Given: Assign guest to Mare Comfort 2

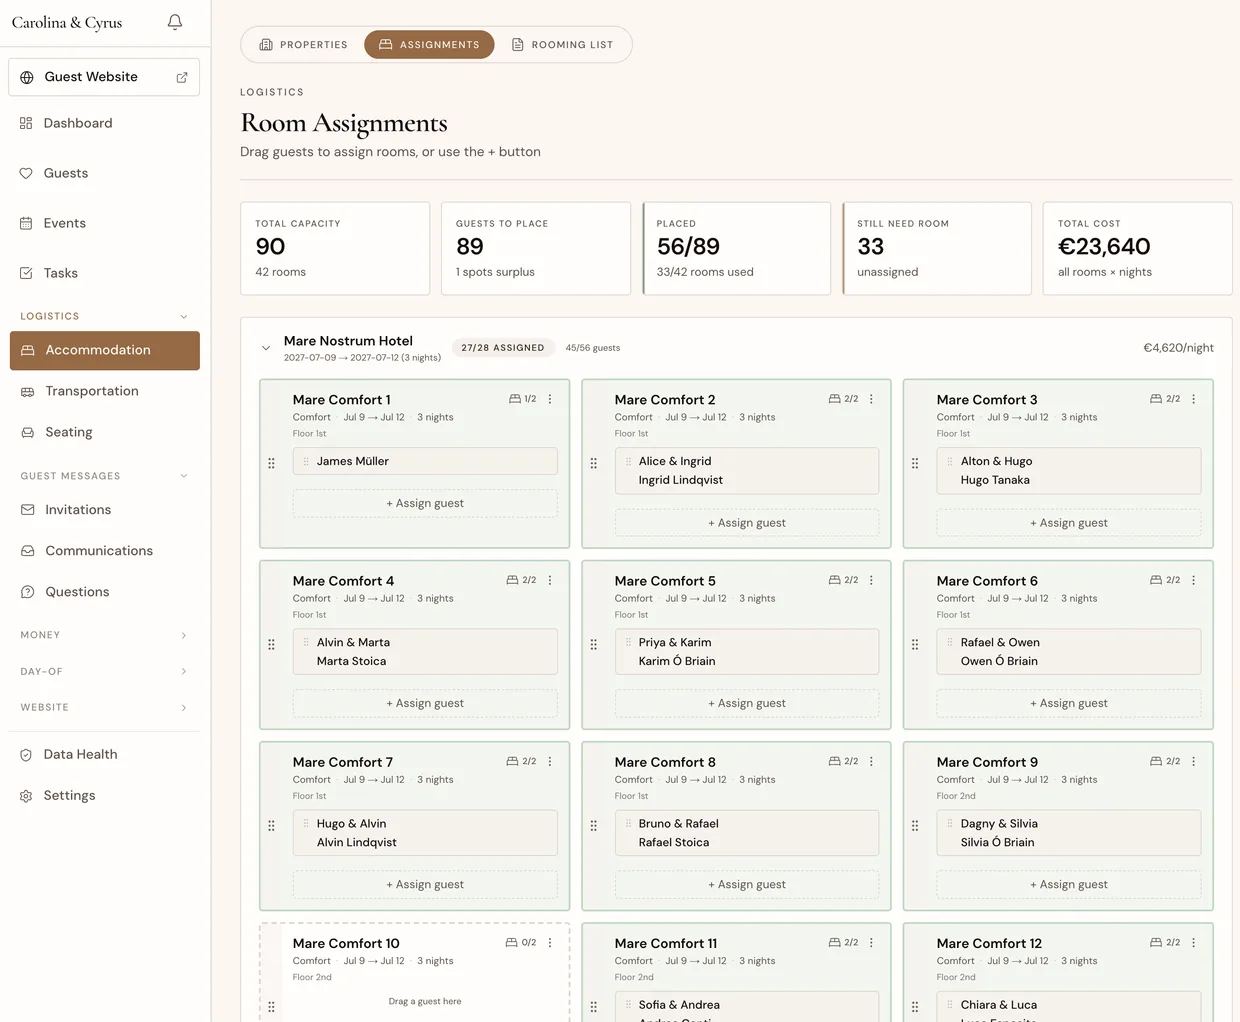Looking at the screenshot, I should point(747,522).
